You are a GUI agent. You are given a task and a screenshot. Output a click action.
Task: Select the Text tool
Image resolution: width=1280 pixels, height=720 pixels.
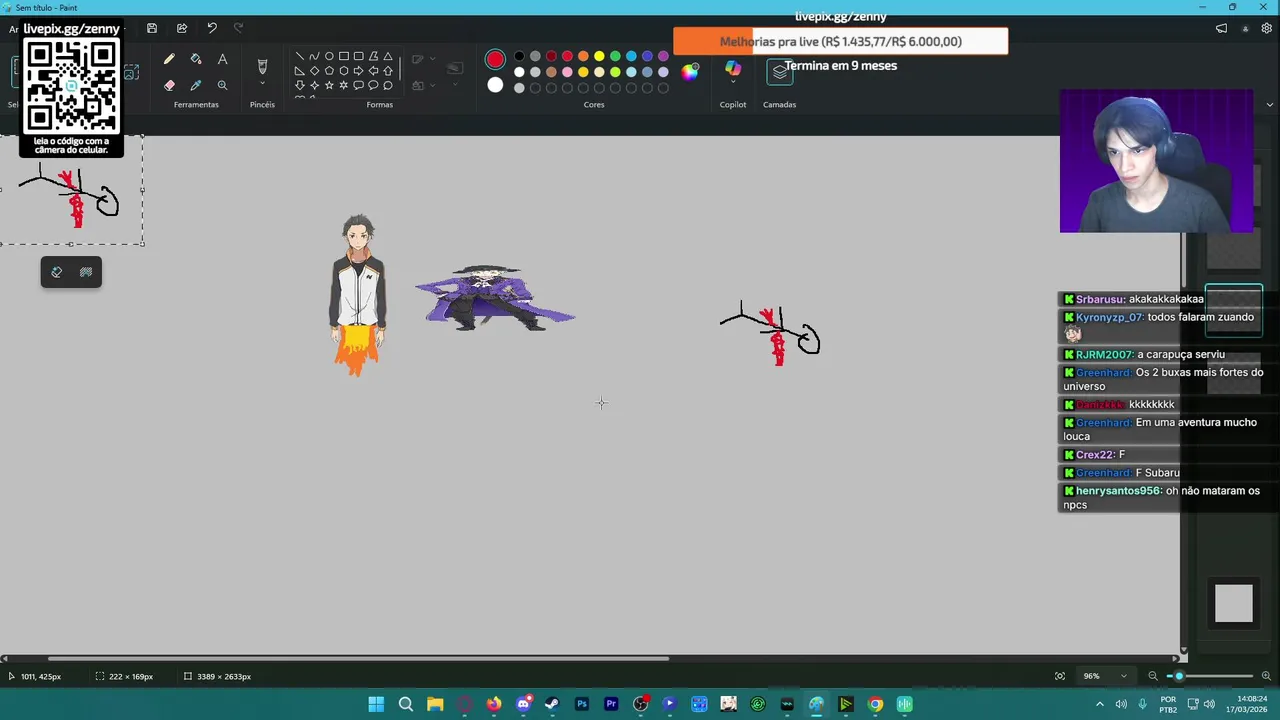tap(222, 60)
